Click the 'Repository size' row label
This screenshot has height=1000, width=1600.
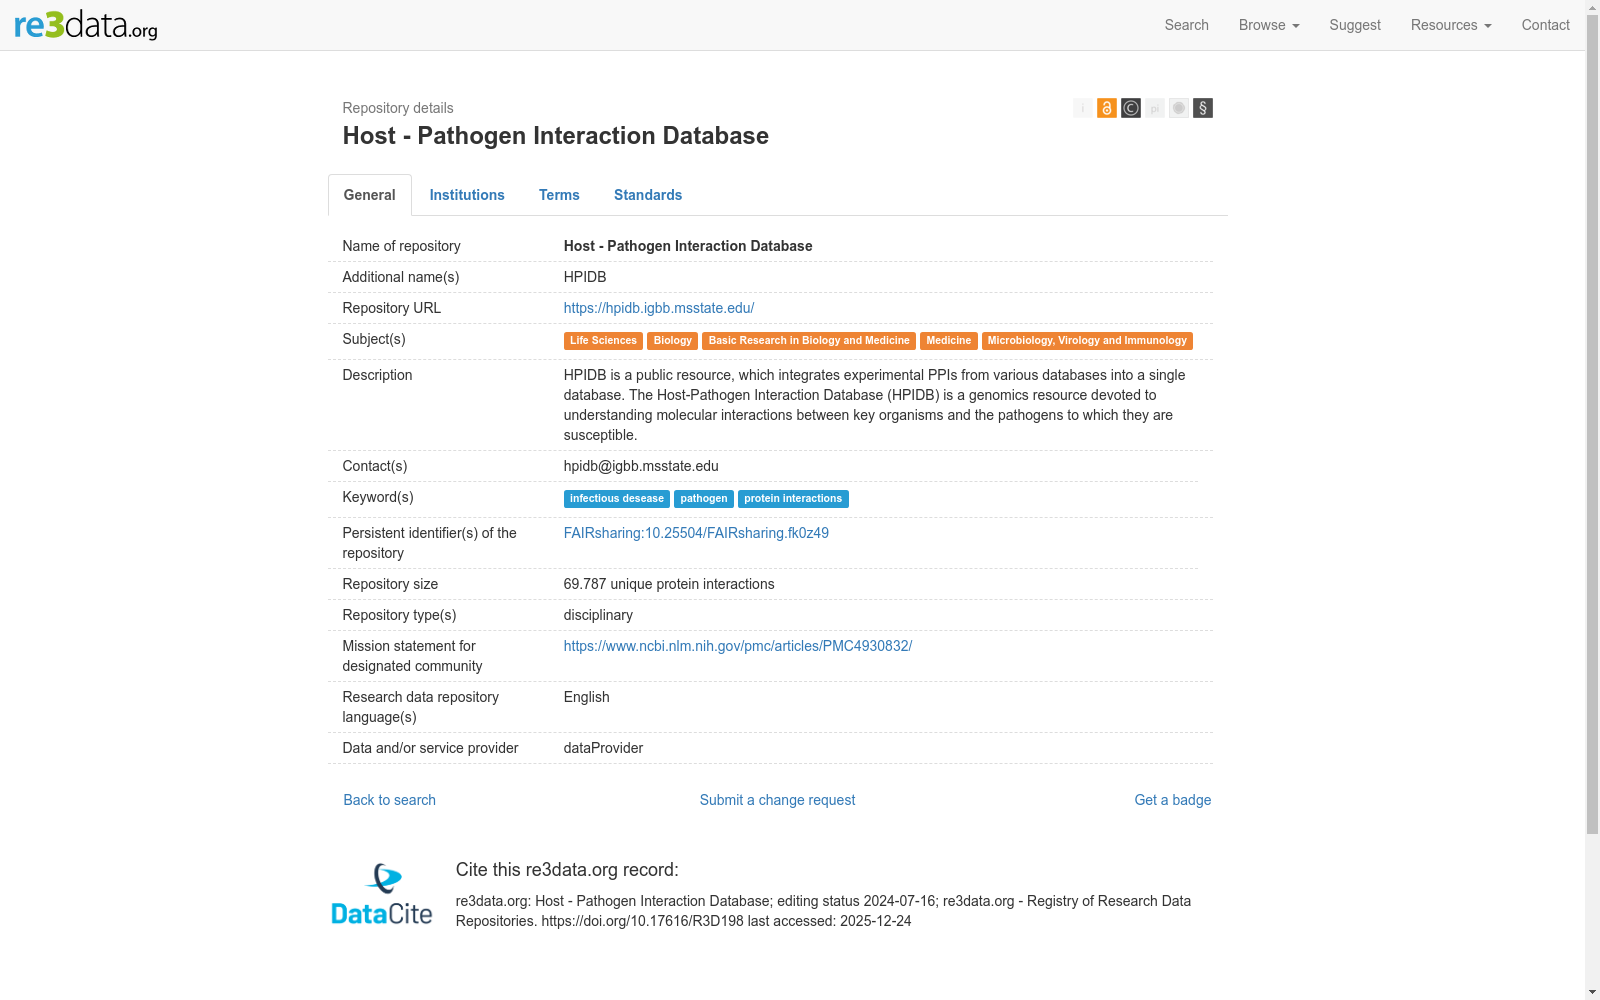pos(390,584)
